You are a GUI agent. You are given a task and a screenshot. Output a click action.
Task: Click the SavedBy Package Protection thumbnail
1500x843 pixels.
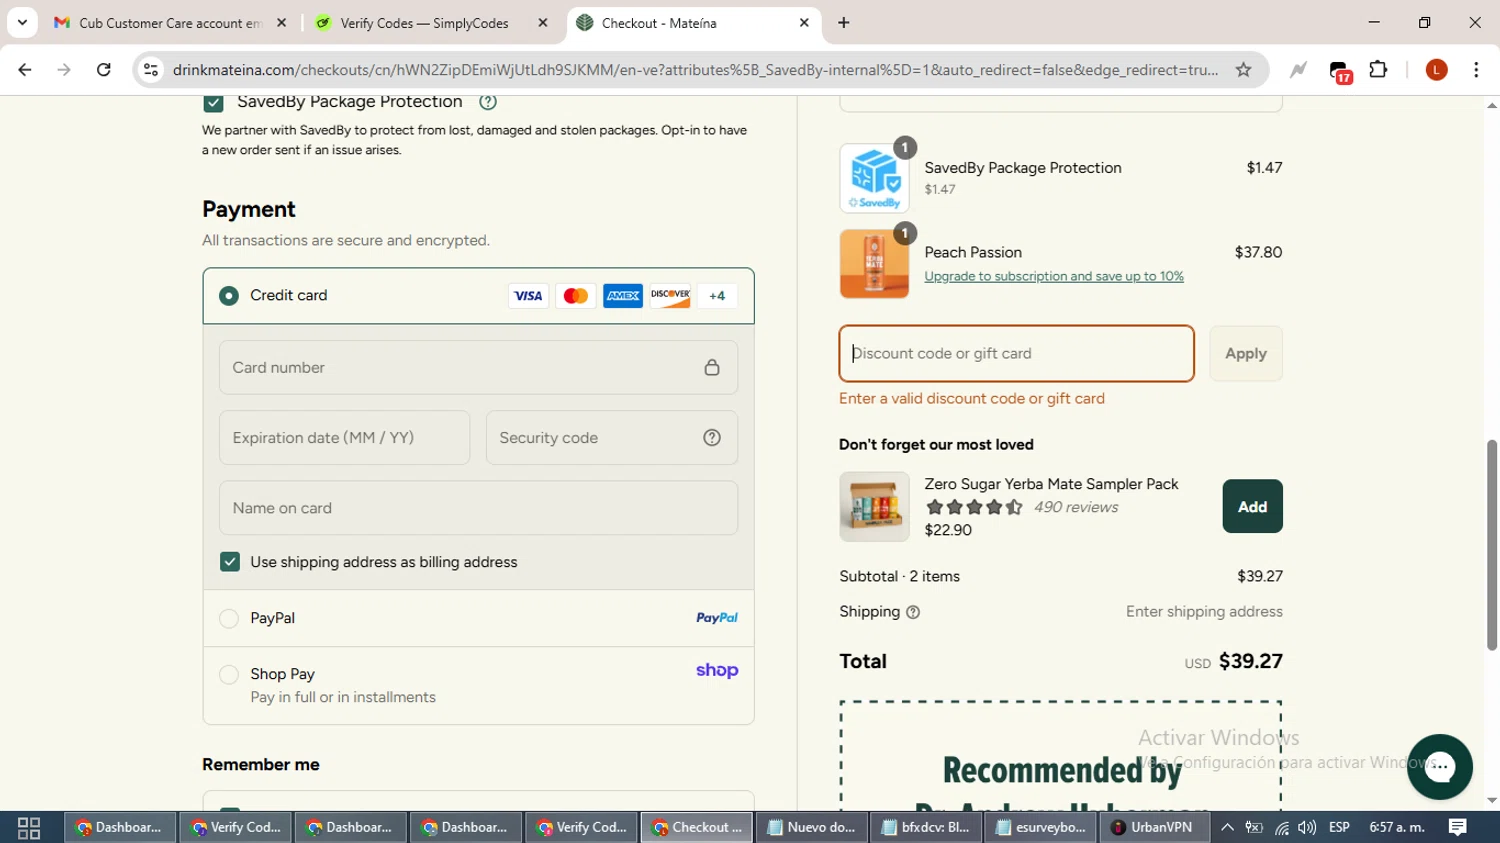(875, 178)
